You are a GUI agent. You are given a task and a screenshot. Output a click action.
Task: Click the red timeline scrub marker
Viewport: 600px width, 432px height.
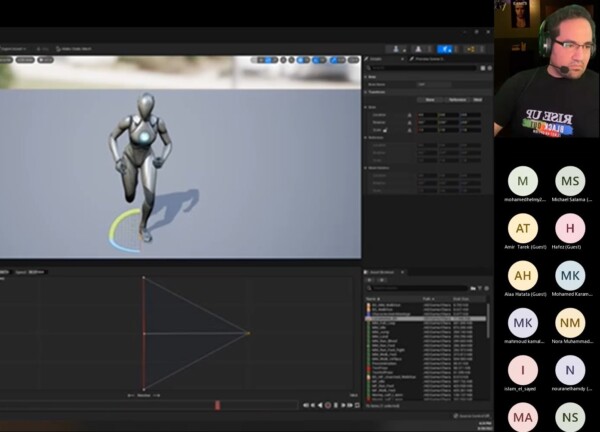217,404
